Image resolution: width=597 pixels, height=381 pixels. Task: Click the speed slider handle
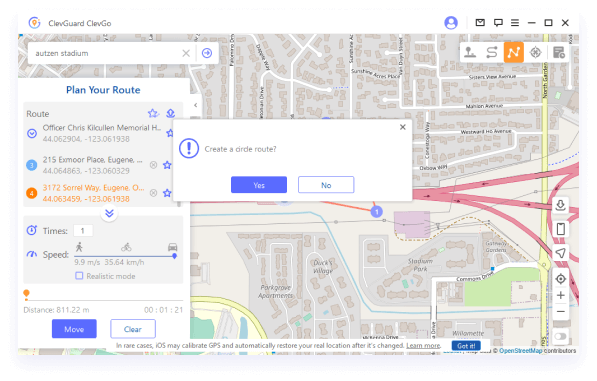174,256
